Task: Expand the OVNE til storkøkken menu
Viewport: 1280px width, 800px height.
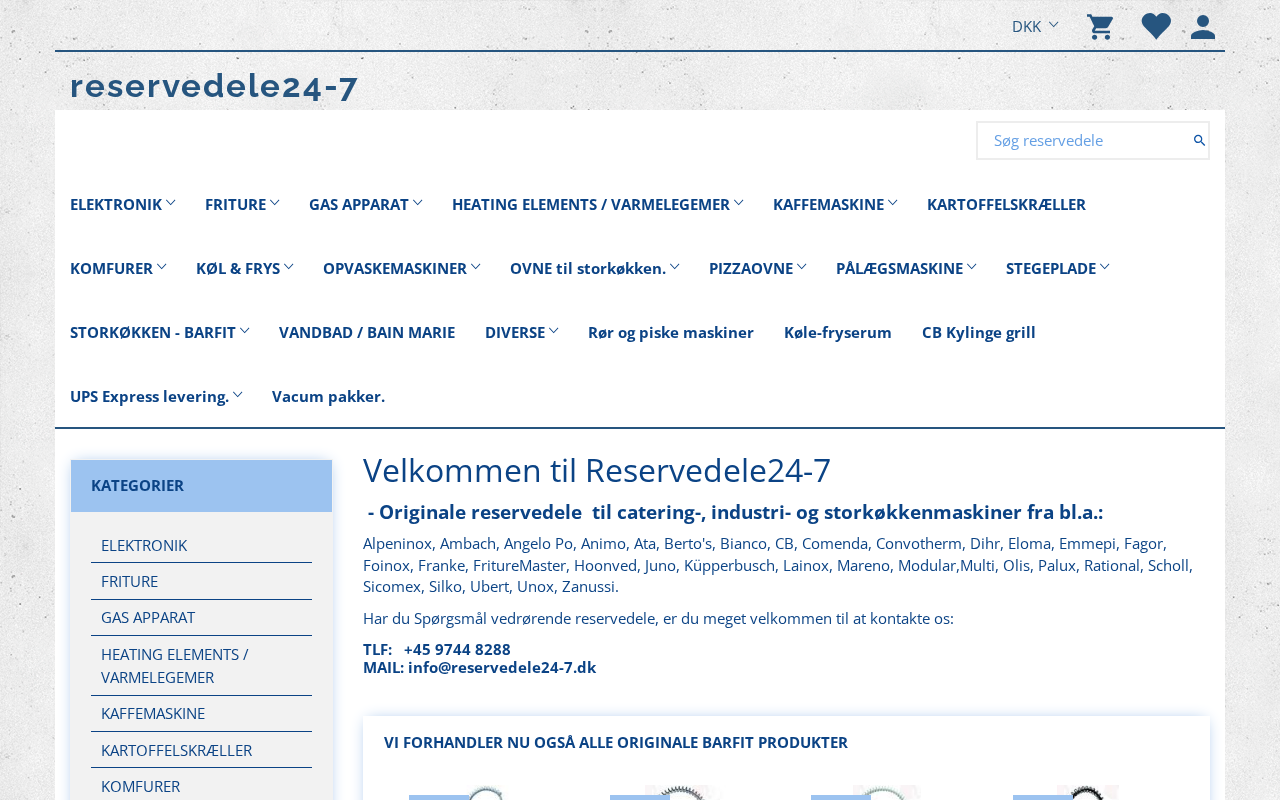Action: click(x=595, y=268)
